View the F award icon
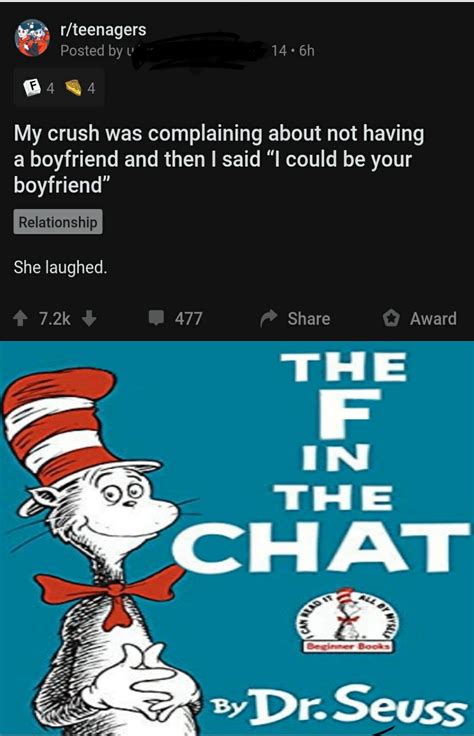The width and height of the screenshot is (474, 736). [x=32, y=87]
